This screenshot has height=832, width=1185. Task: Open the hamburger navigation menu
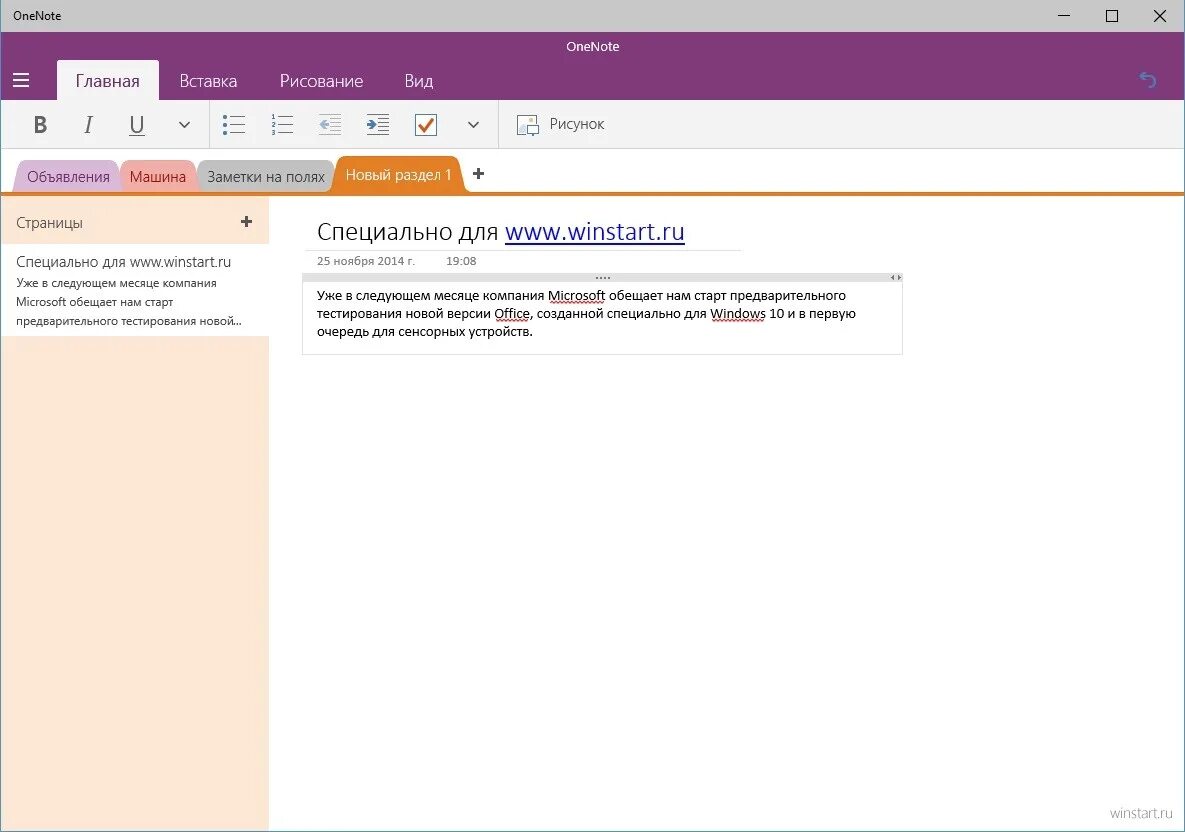[21, 80]
